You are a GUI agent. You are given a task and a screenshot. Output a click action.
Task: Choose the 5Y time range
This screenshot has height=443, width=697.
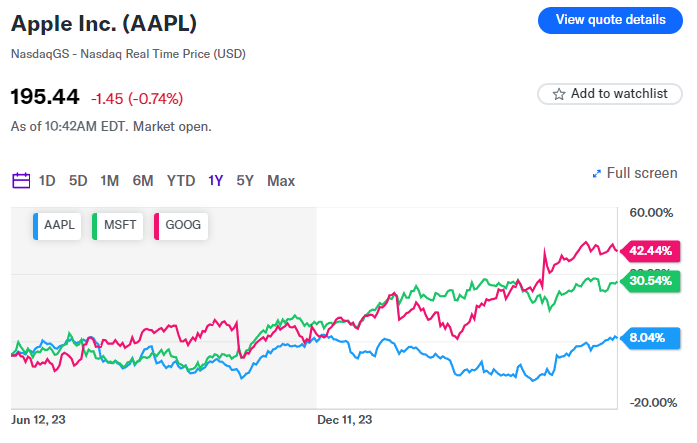245,181
